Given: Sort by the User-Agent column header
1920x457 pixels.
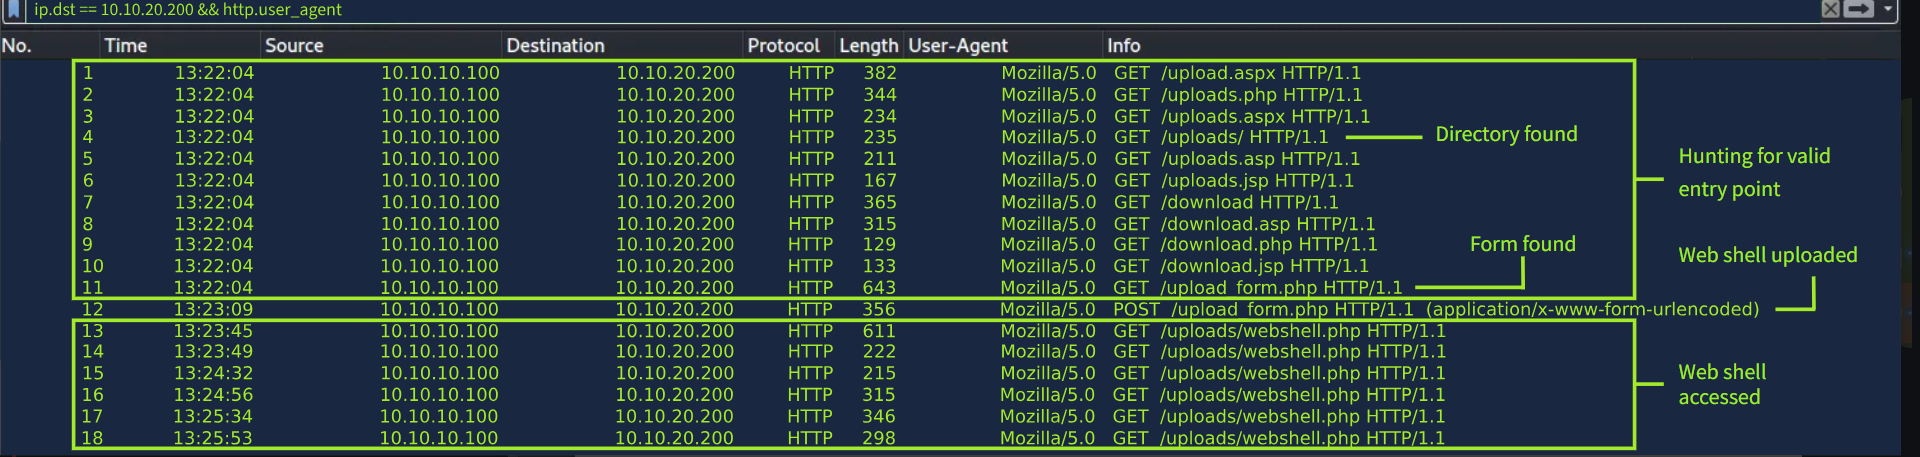Looking at the screenshot, I should click(x=957, y=46).
